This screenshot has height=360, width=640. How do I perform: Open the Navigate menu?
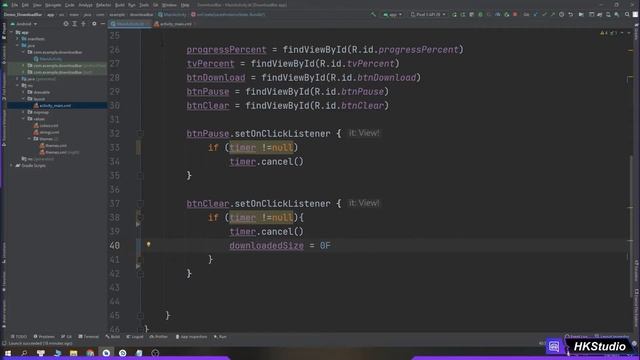click(53, 5)
